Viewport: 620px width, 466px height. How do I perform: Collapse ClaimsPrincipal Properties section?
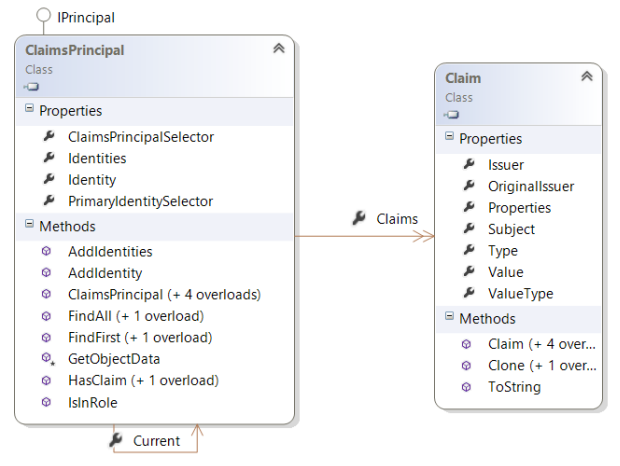[x=30, y=110]
